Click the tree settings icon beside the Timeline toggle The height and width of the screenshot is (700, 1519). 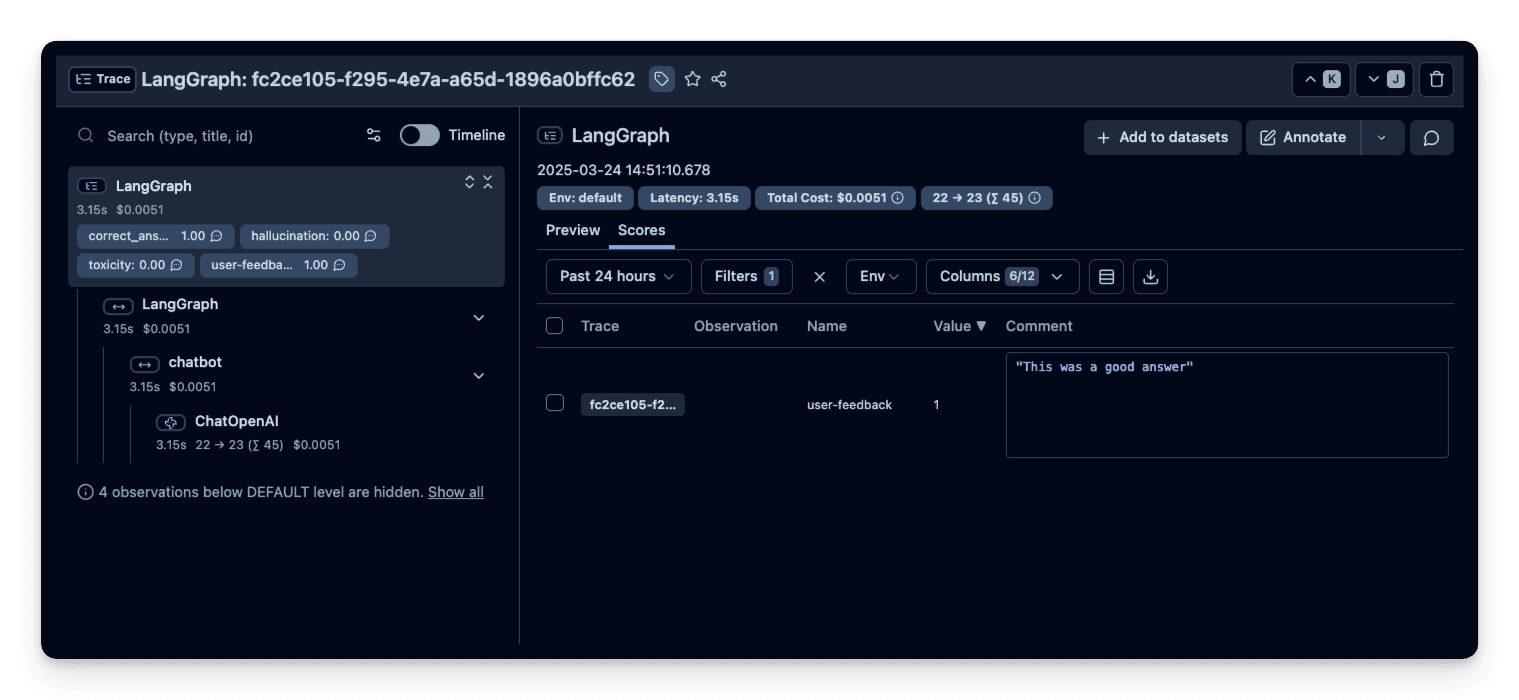[x=373, y=135]
